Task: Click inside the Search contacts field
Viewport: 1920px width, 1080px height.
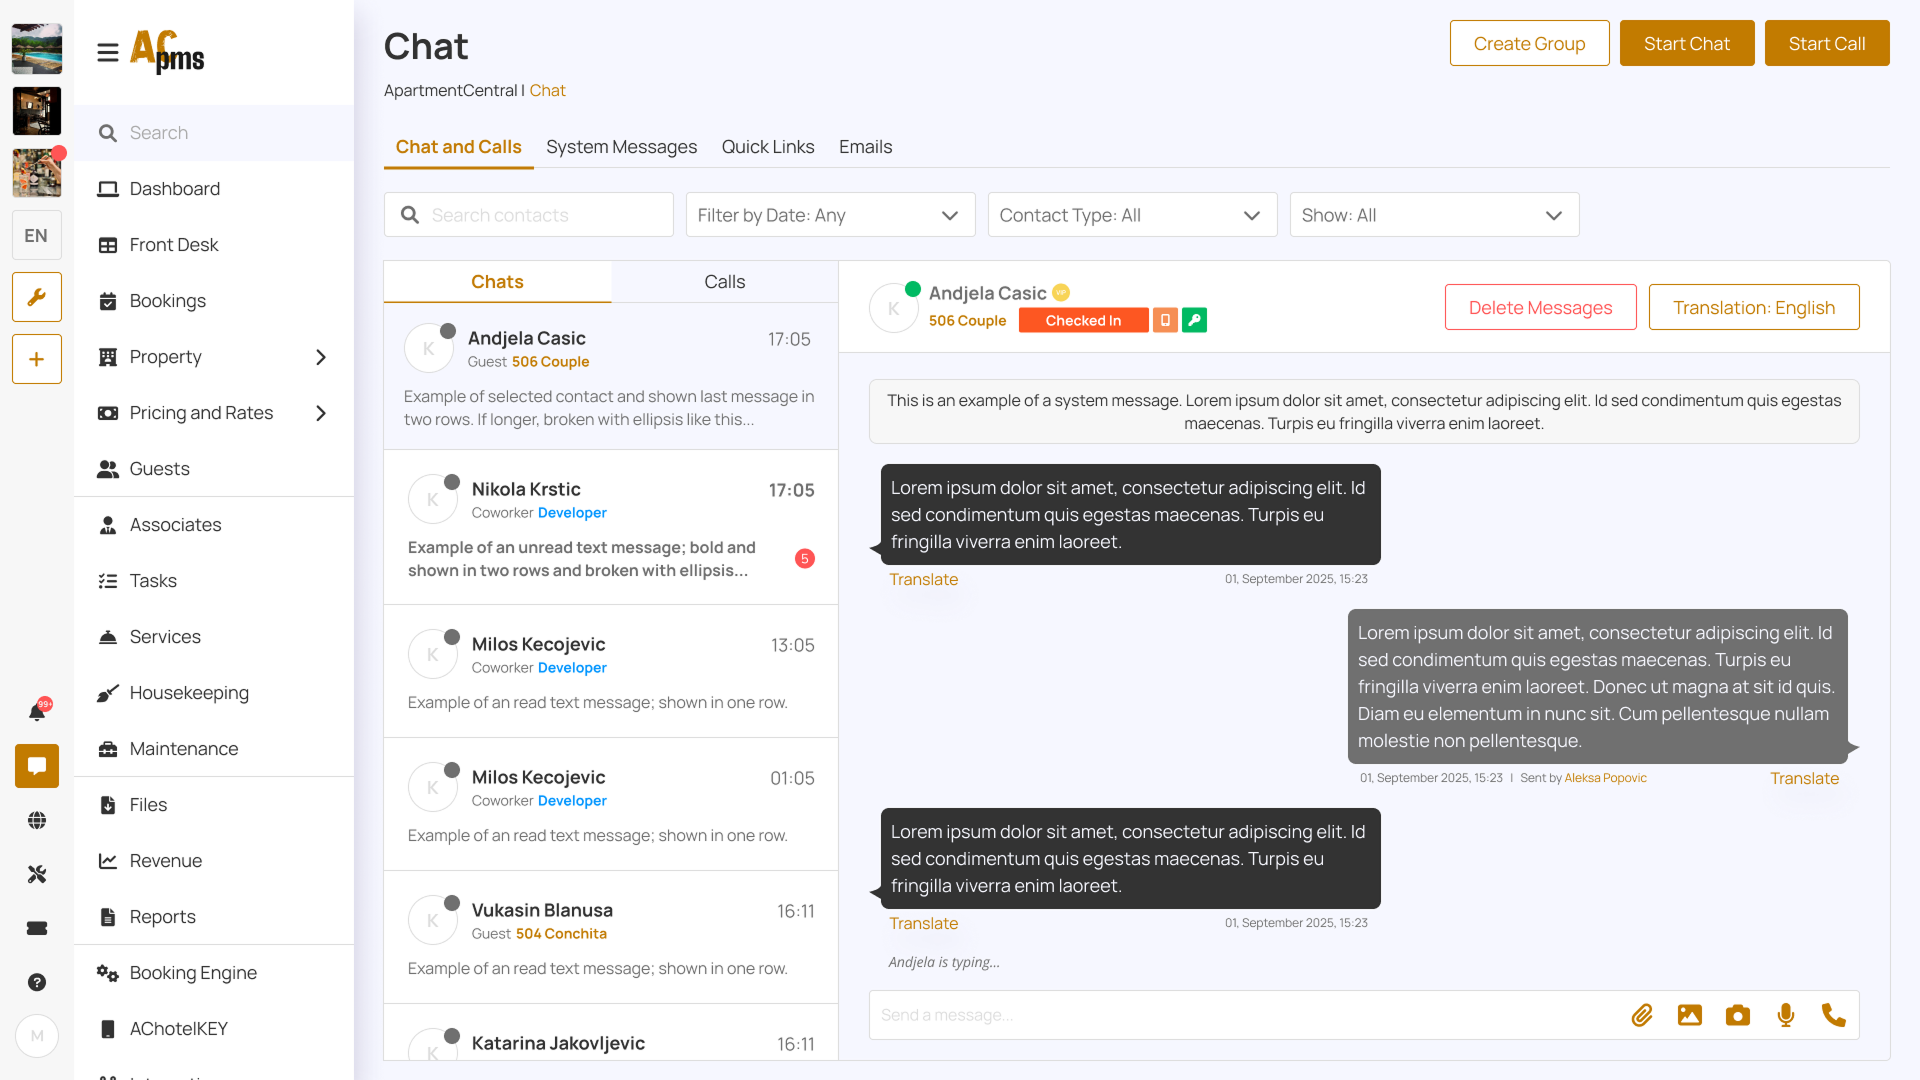Action: click(x=540, y=215)
